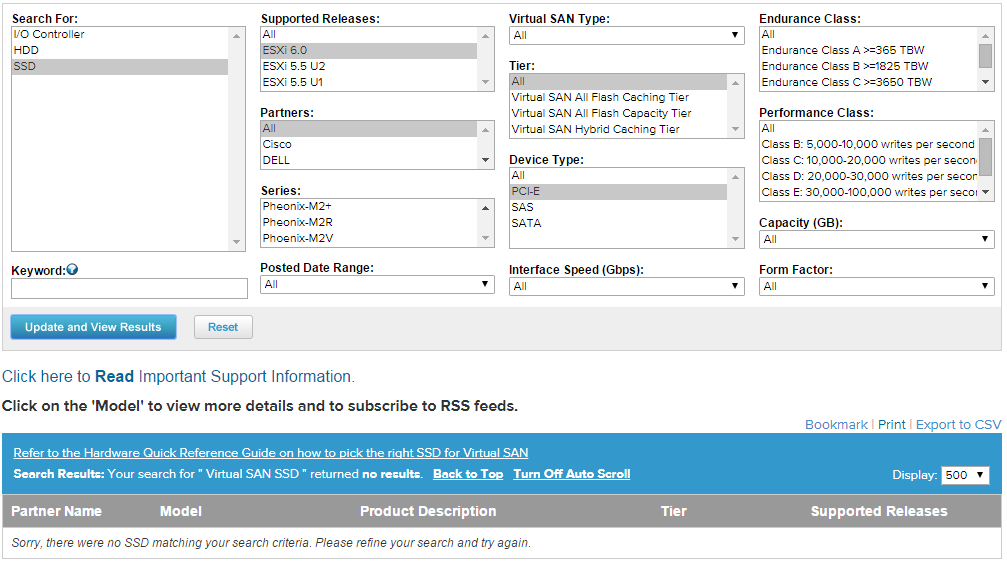Image resolution: width=1007 pixels, height=563 pixels.
Task: Select SSD in Search For list
Action: (x=119, y=67)
